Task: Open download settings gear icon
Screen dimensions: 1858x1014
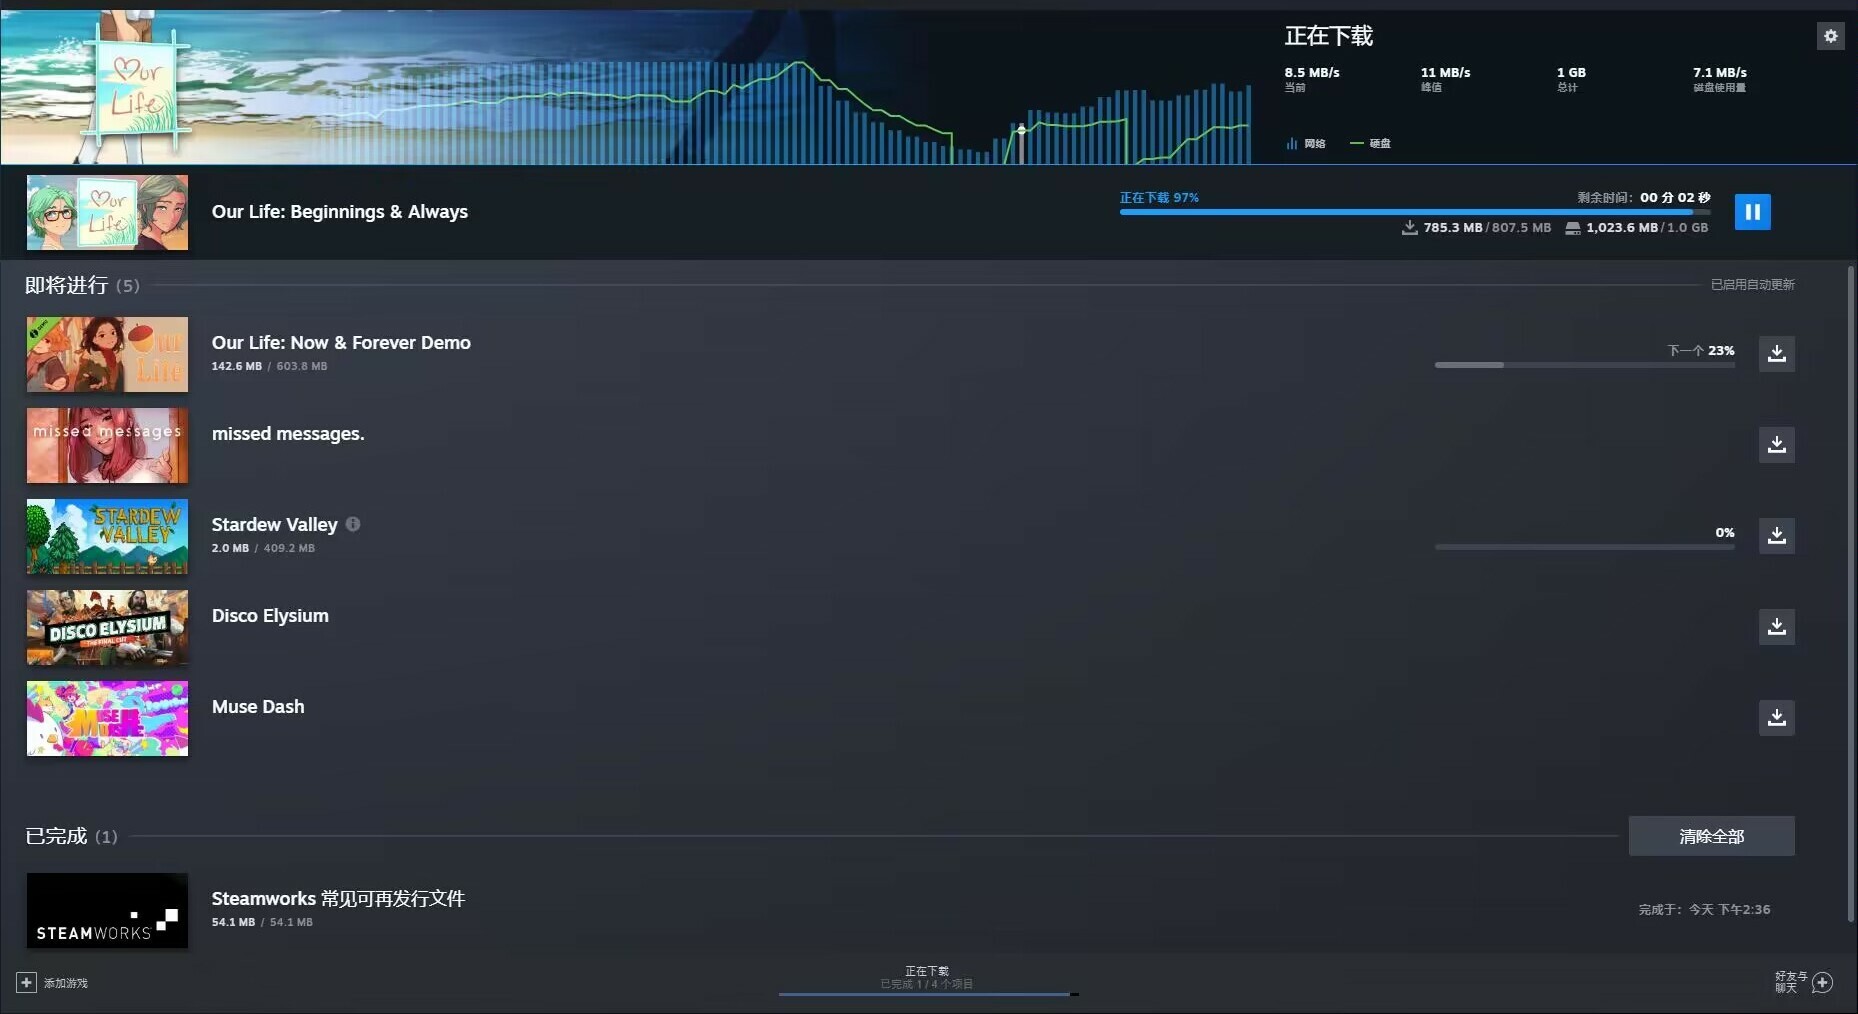Action: point(1830,36)
